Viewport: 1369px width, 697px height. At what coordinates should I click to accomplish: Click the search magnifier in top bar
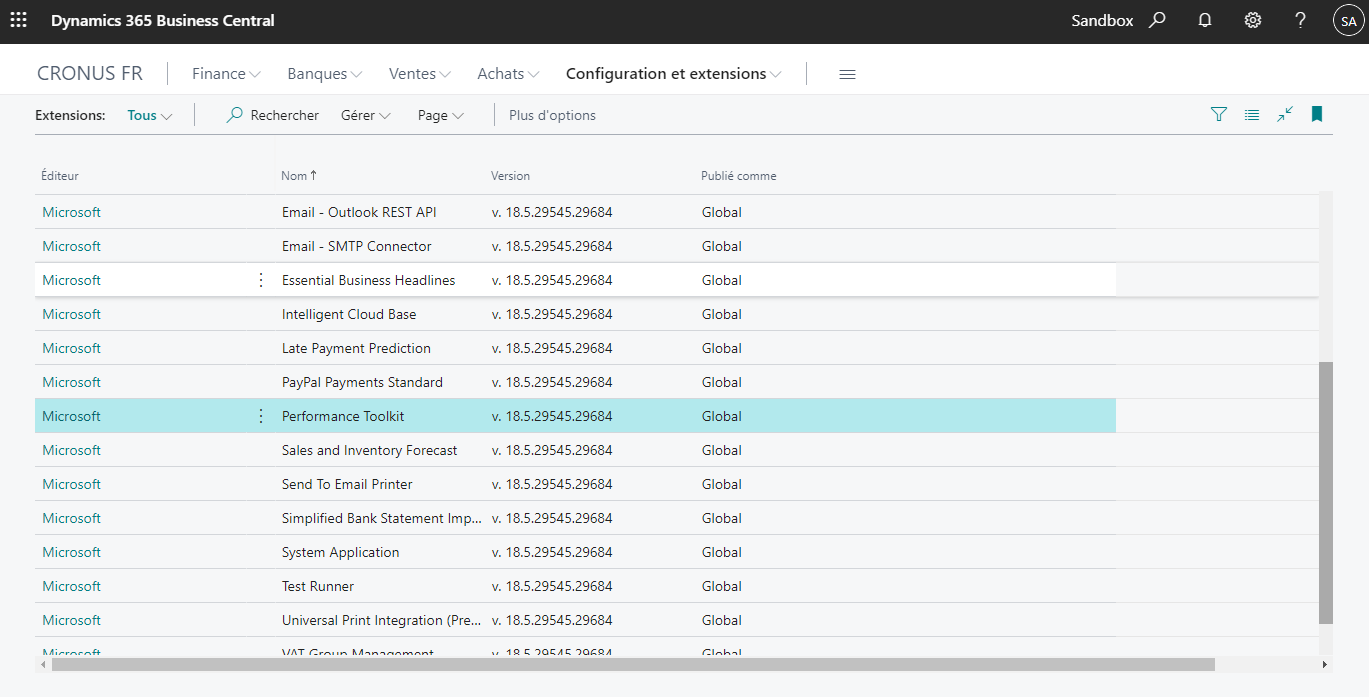[1157, 20]
